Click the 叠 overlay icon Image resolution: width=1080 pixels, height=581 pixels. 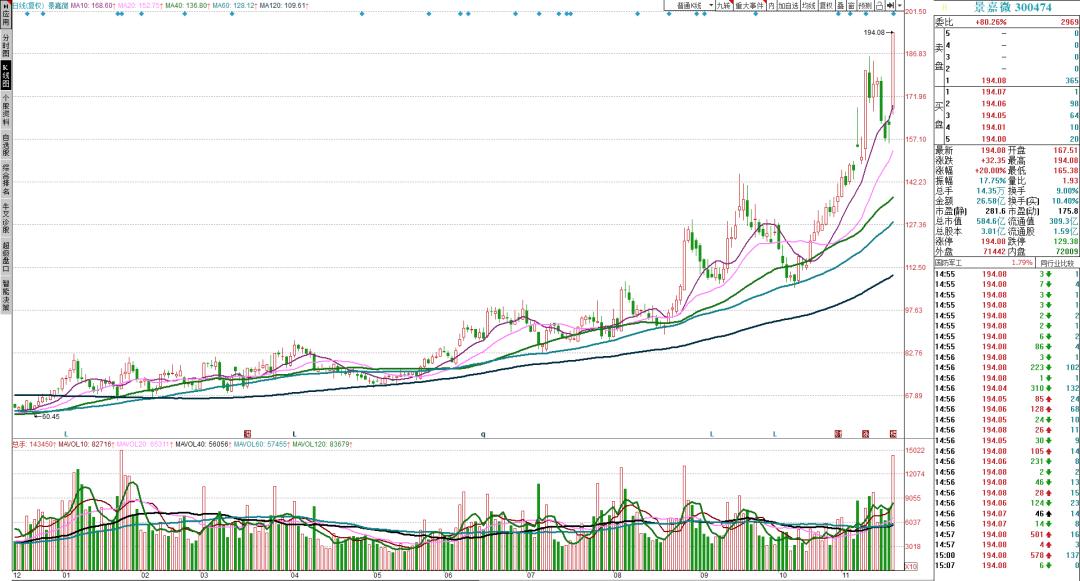click(x=841, y=5)
